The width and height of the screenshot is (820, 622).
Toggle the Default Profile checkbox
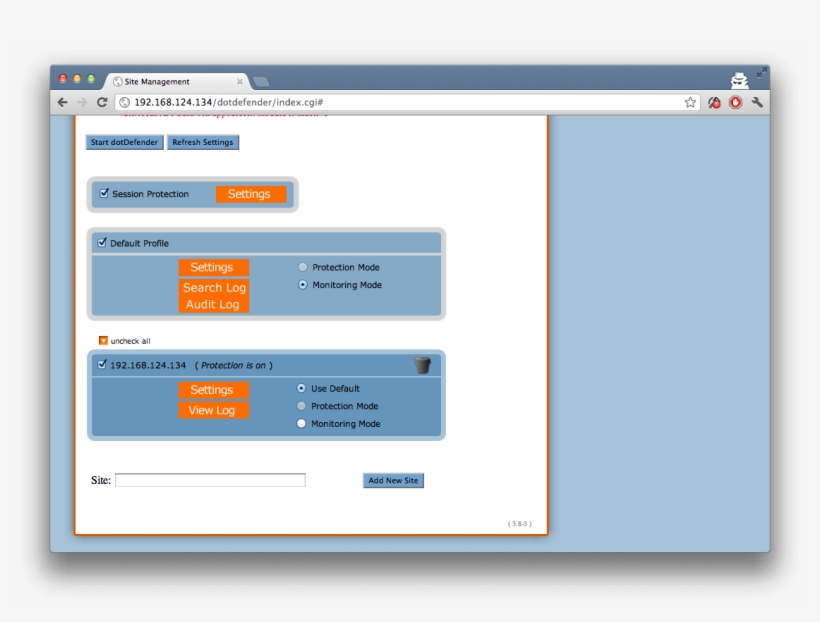coord(102,242)
